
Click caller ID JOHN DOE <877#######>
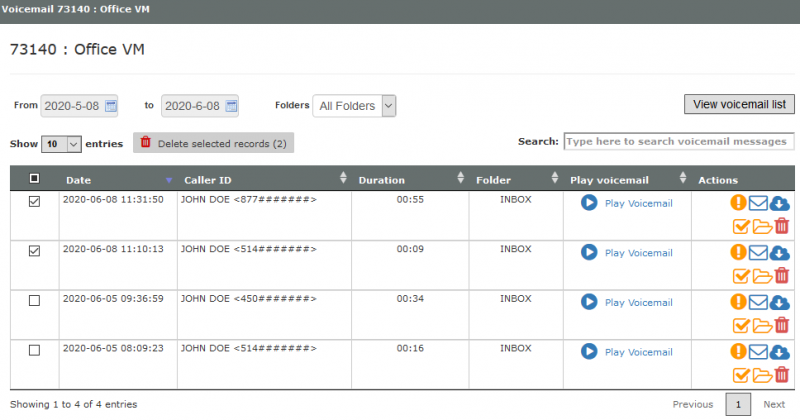click(x=248, y=200)
